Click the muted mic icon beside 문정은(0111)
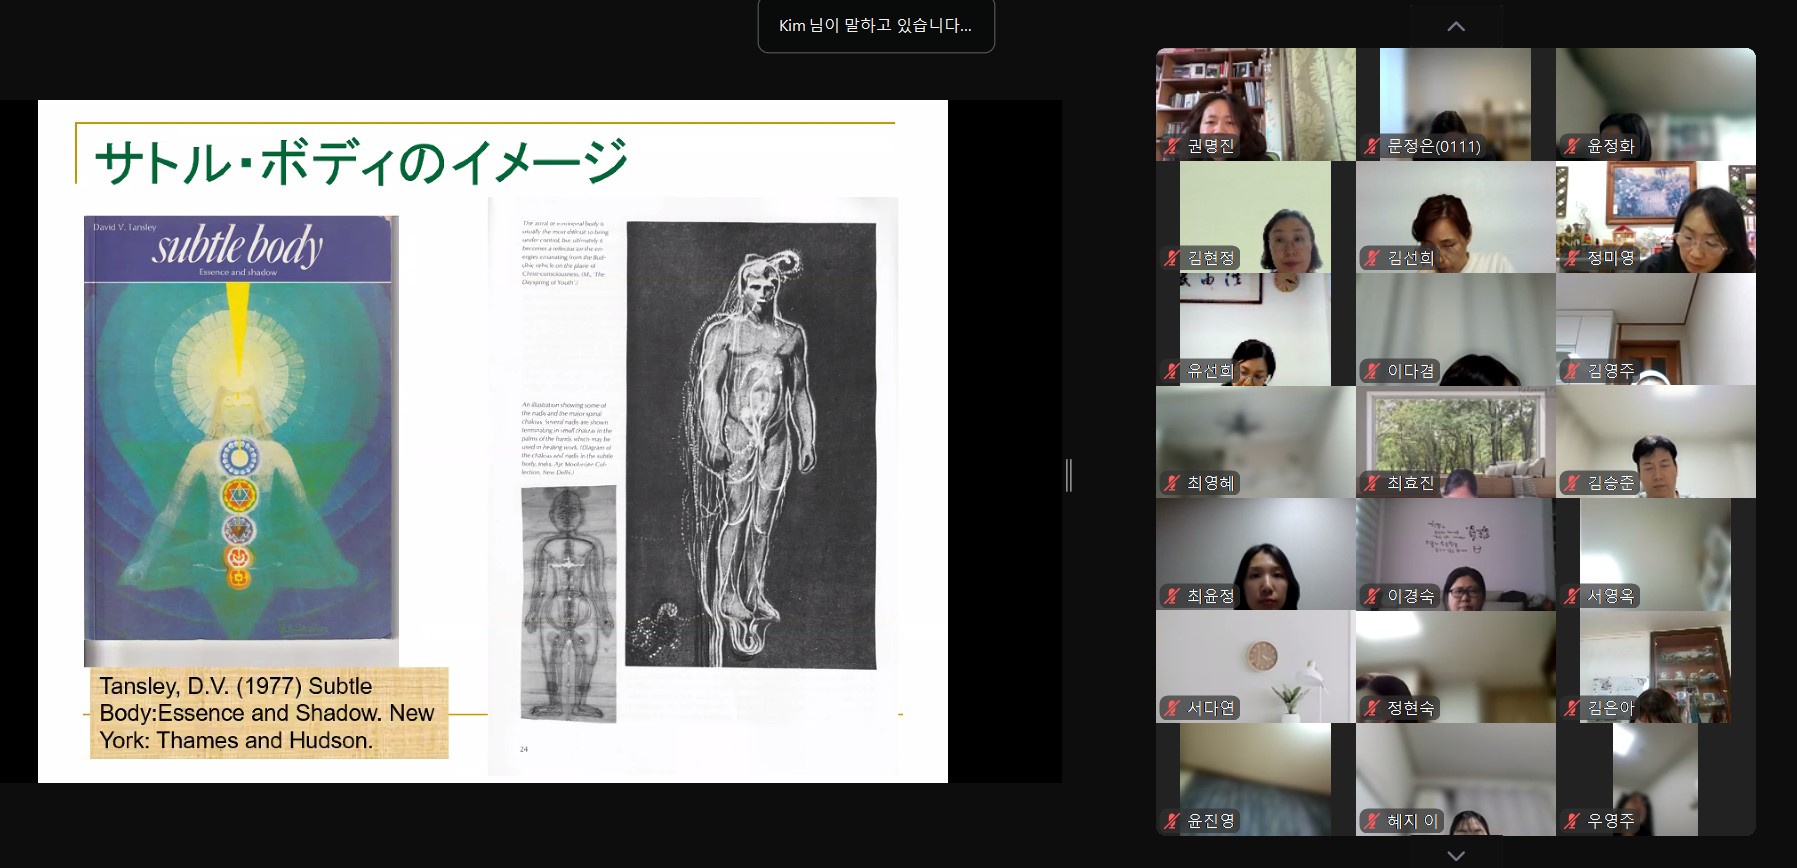The width and height of the screenshot is (1797, 868). tap(1372, 146)
